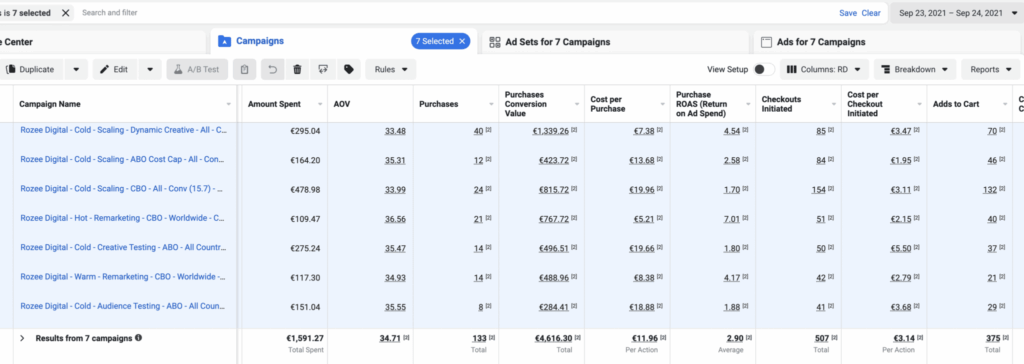Click the export share icon beside trash
The width and height of the screenshot is (1024, 364).
click(x=323, y=69)
